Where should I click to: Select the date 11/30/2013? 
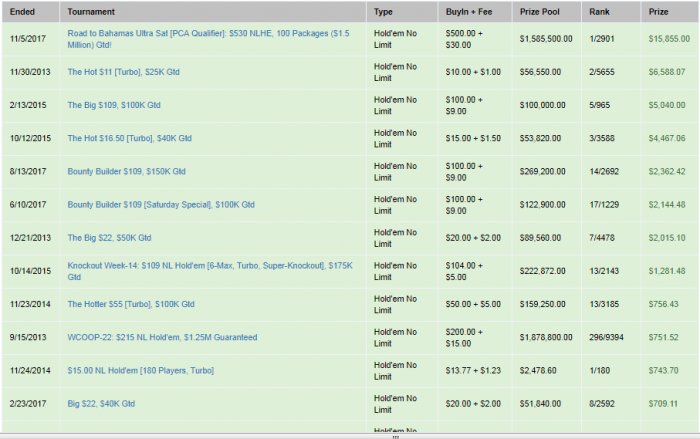click(30, 72)
